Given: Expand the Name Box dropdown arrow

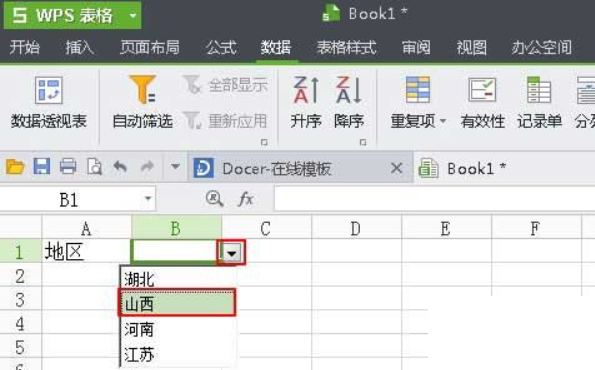Looking at the screenshot, I should [x=148, y=198].
